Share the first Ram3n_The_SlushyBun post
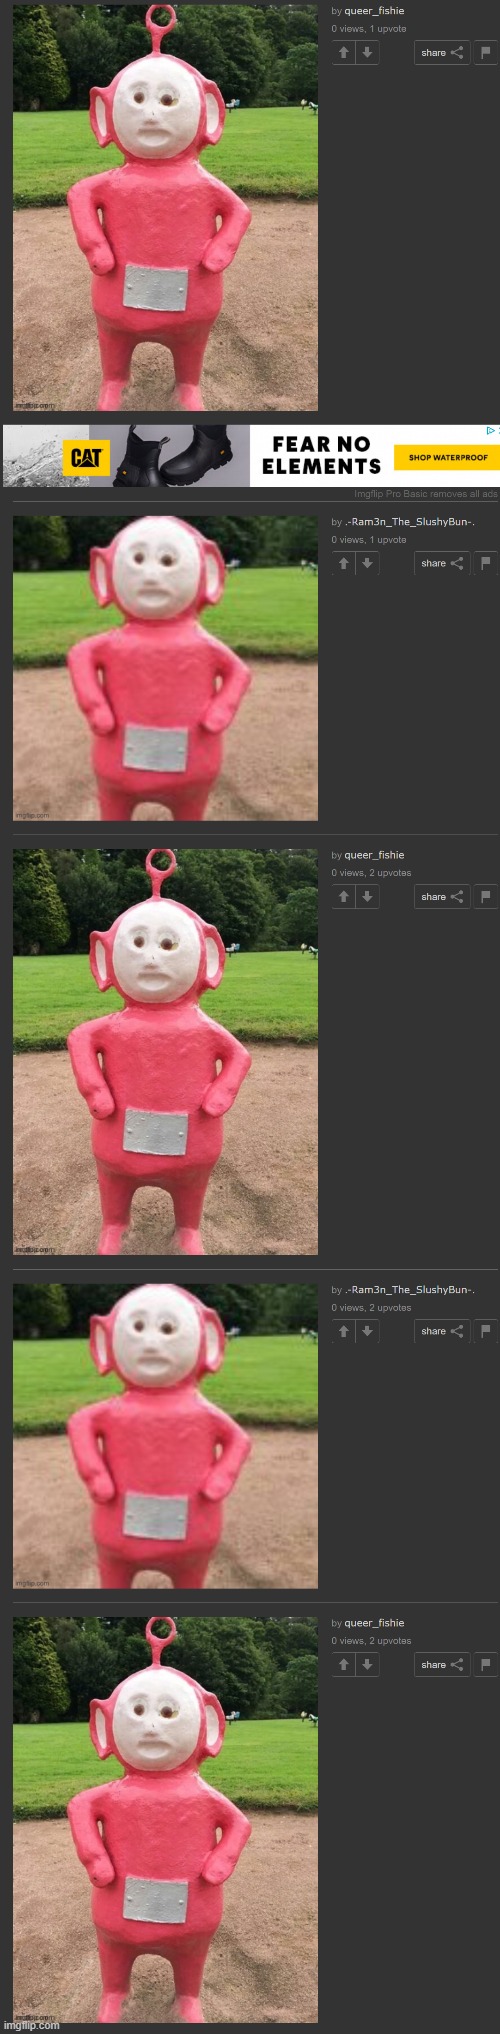 pyautogui.click(x=442, y=563)
